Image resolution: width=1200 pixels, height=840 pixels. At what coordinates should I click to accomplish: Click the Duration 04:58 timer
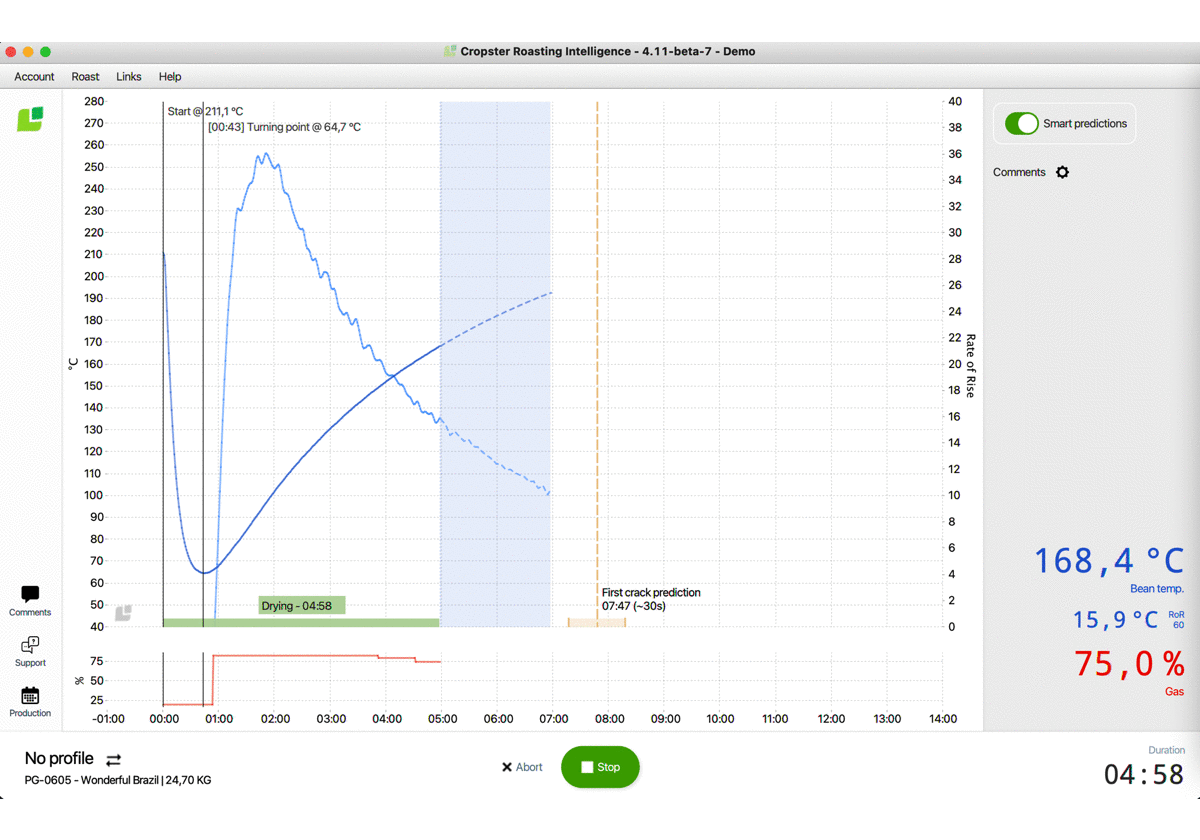1144,774
